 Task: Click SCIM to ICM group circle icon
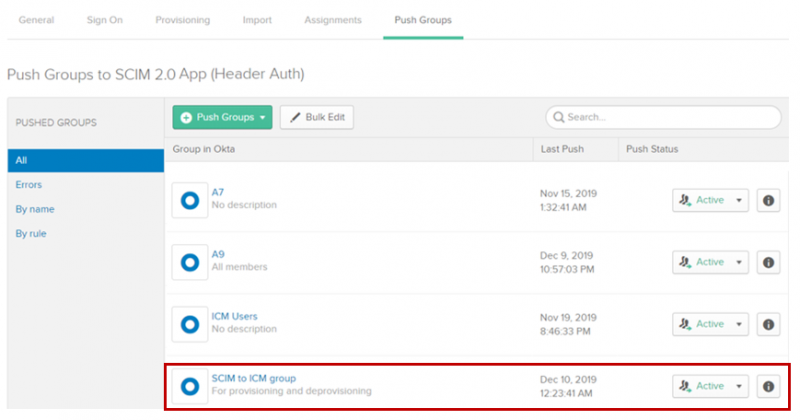190,386
